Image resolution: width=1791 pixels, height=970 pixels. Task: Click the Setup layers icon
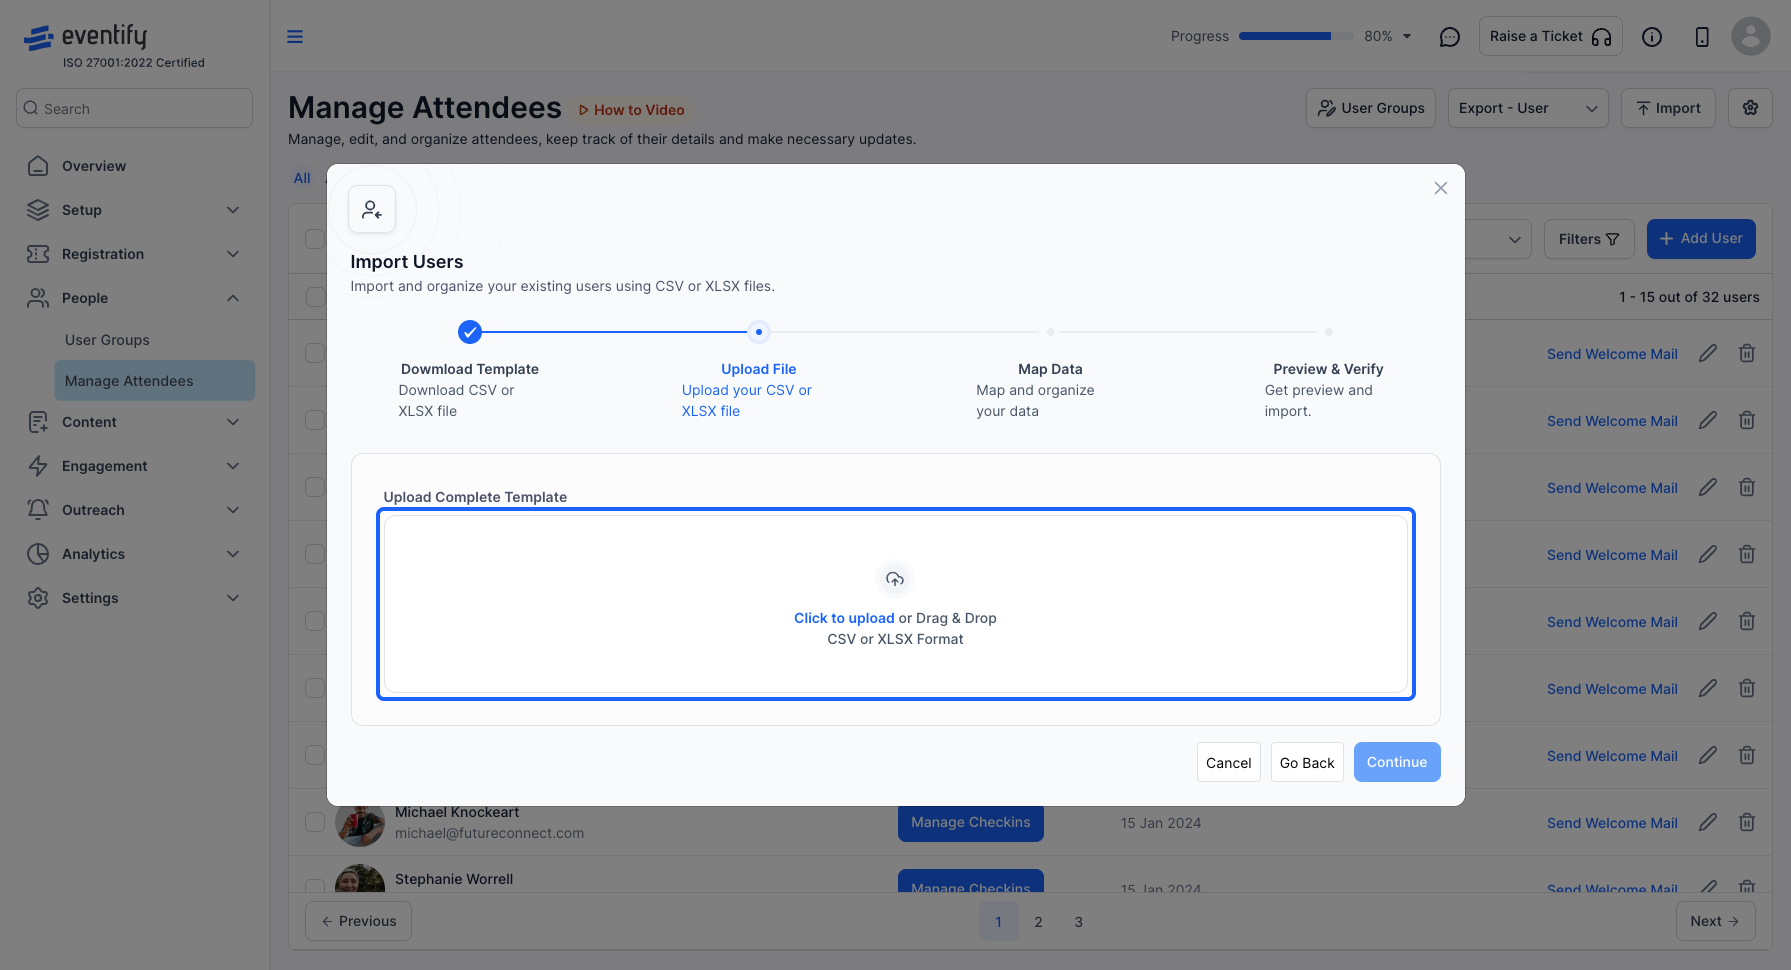38,210
